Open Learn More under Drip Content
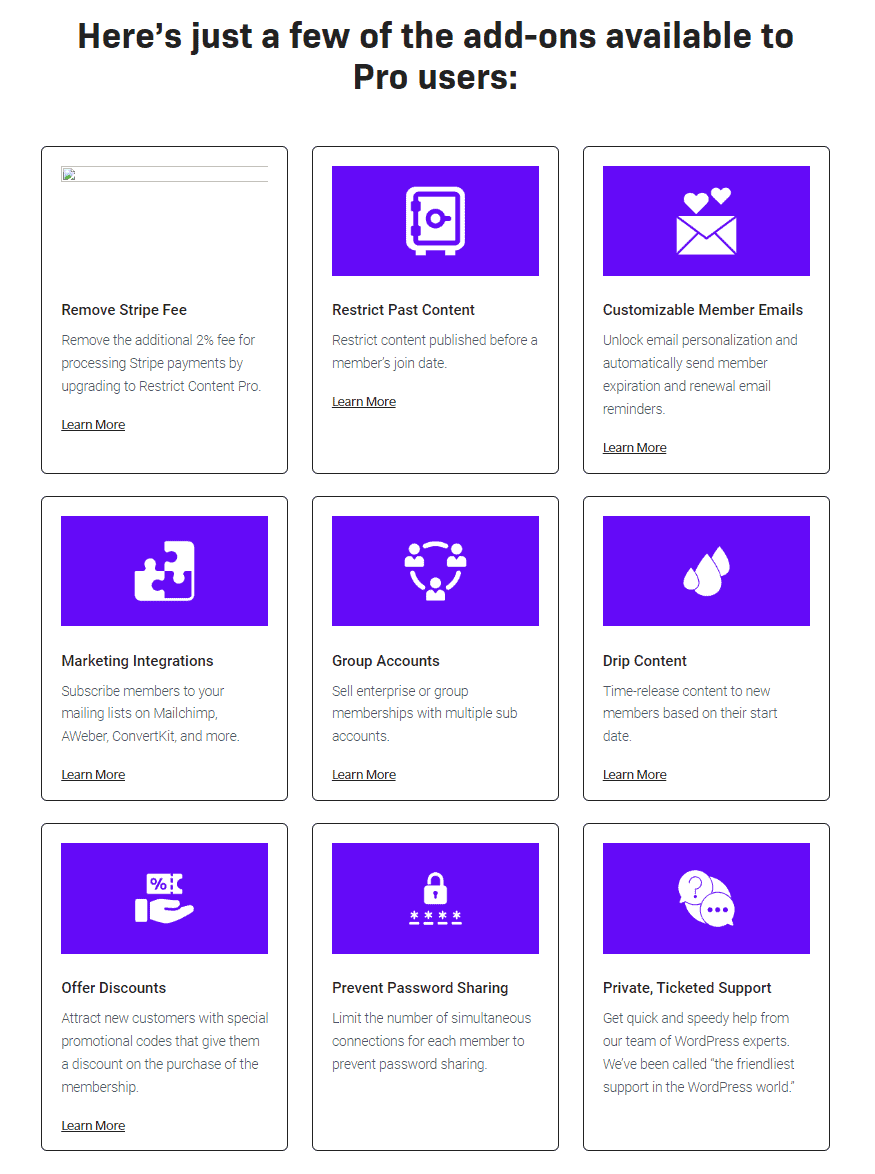 (634, 774)
